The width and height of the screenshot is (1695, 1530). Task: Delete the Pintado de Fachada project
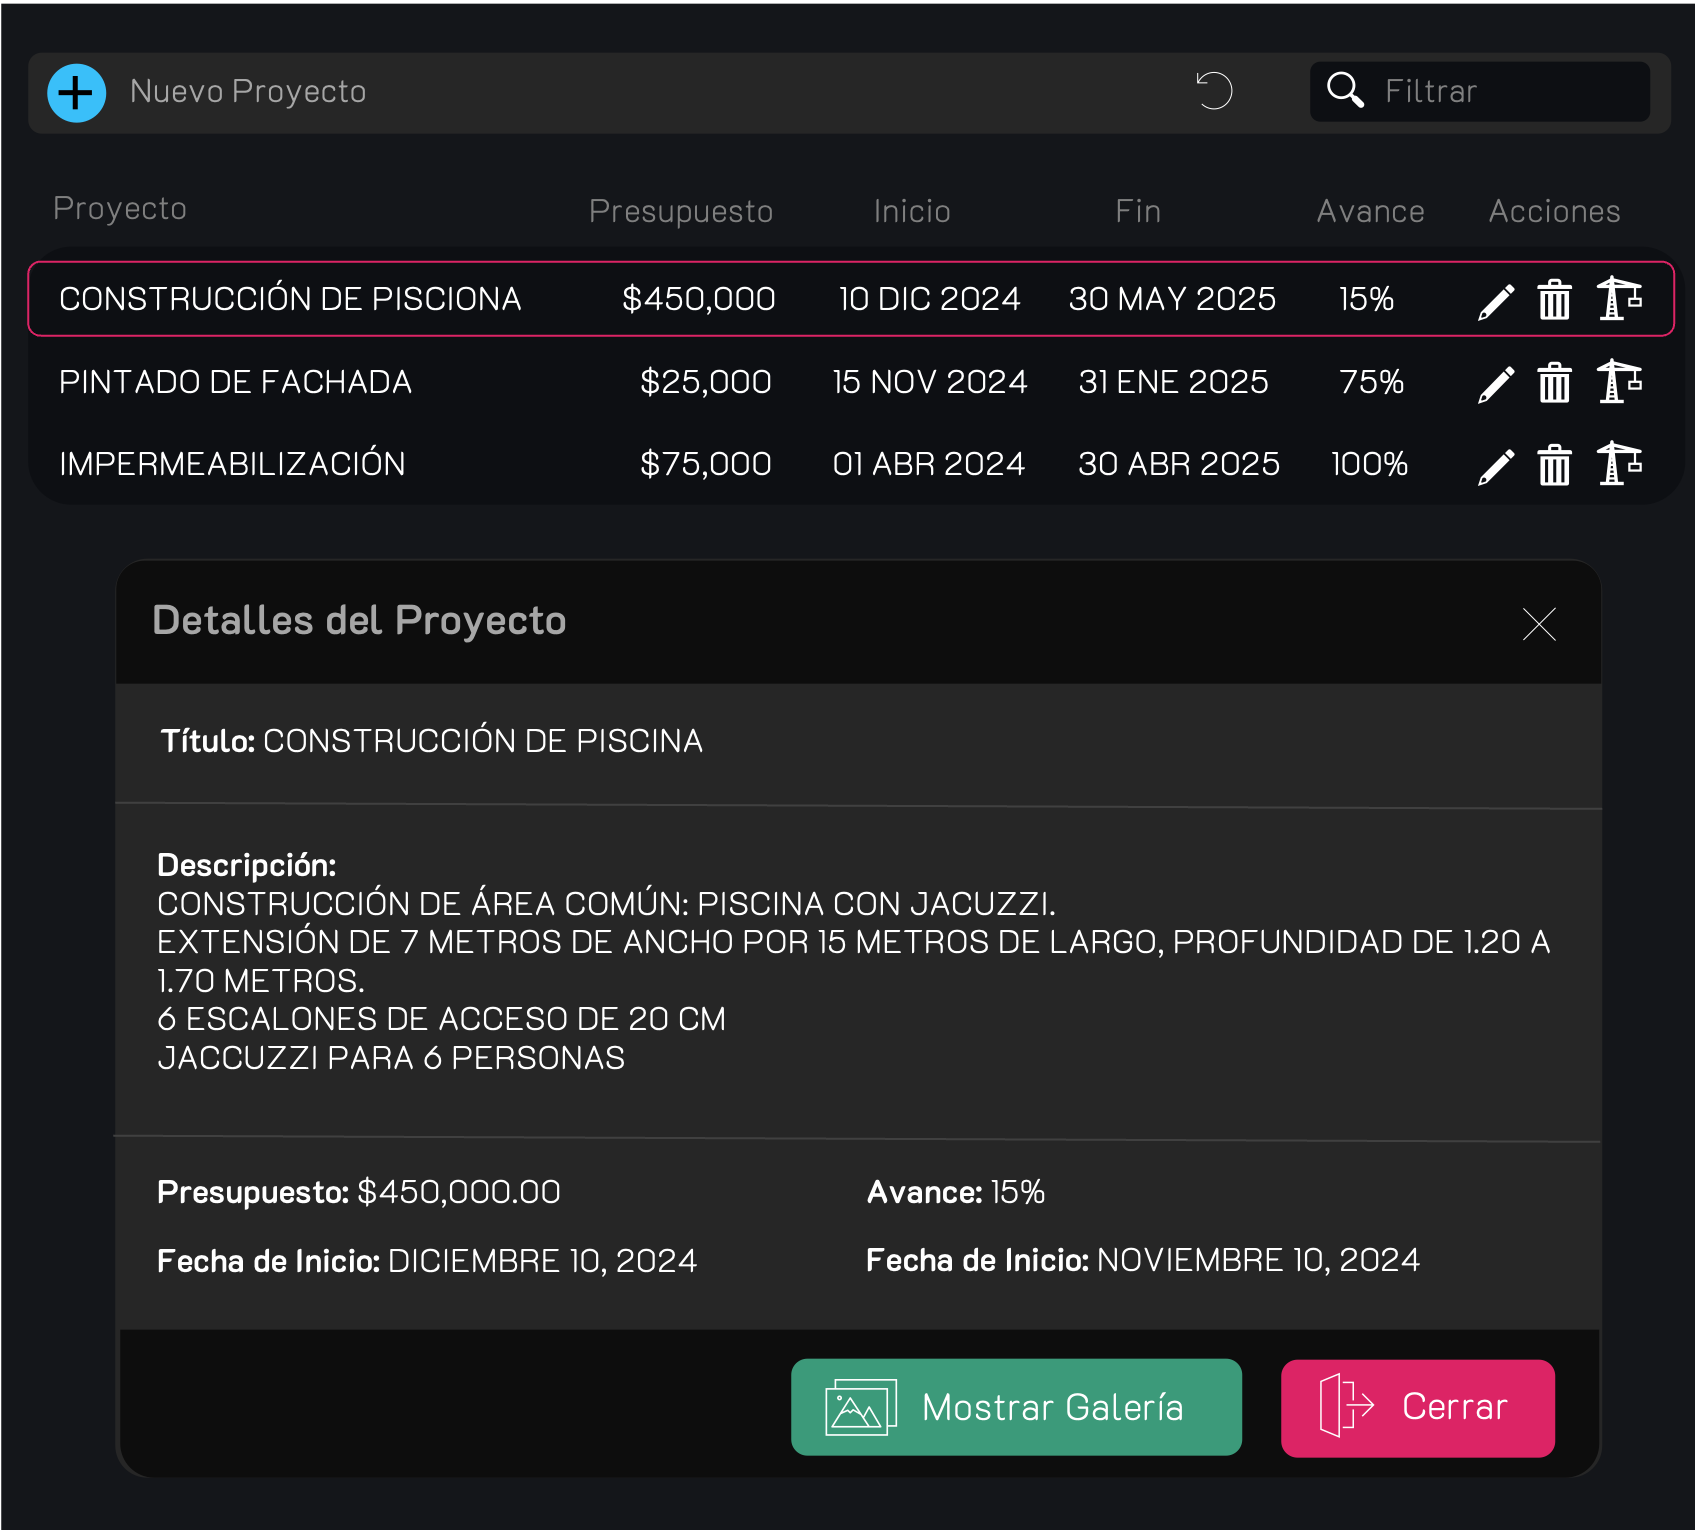[x=1554, y=383]
